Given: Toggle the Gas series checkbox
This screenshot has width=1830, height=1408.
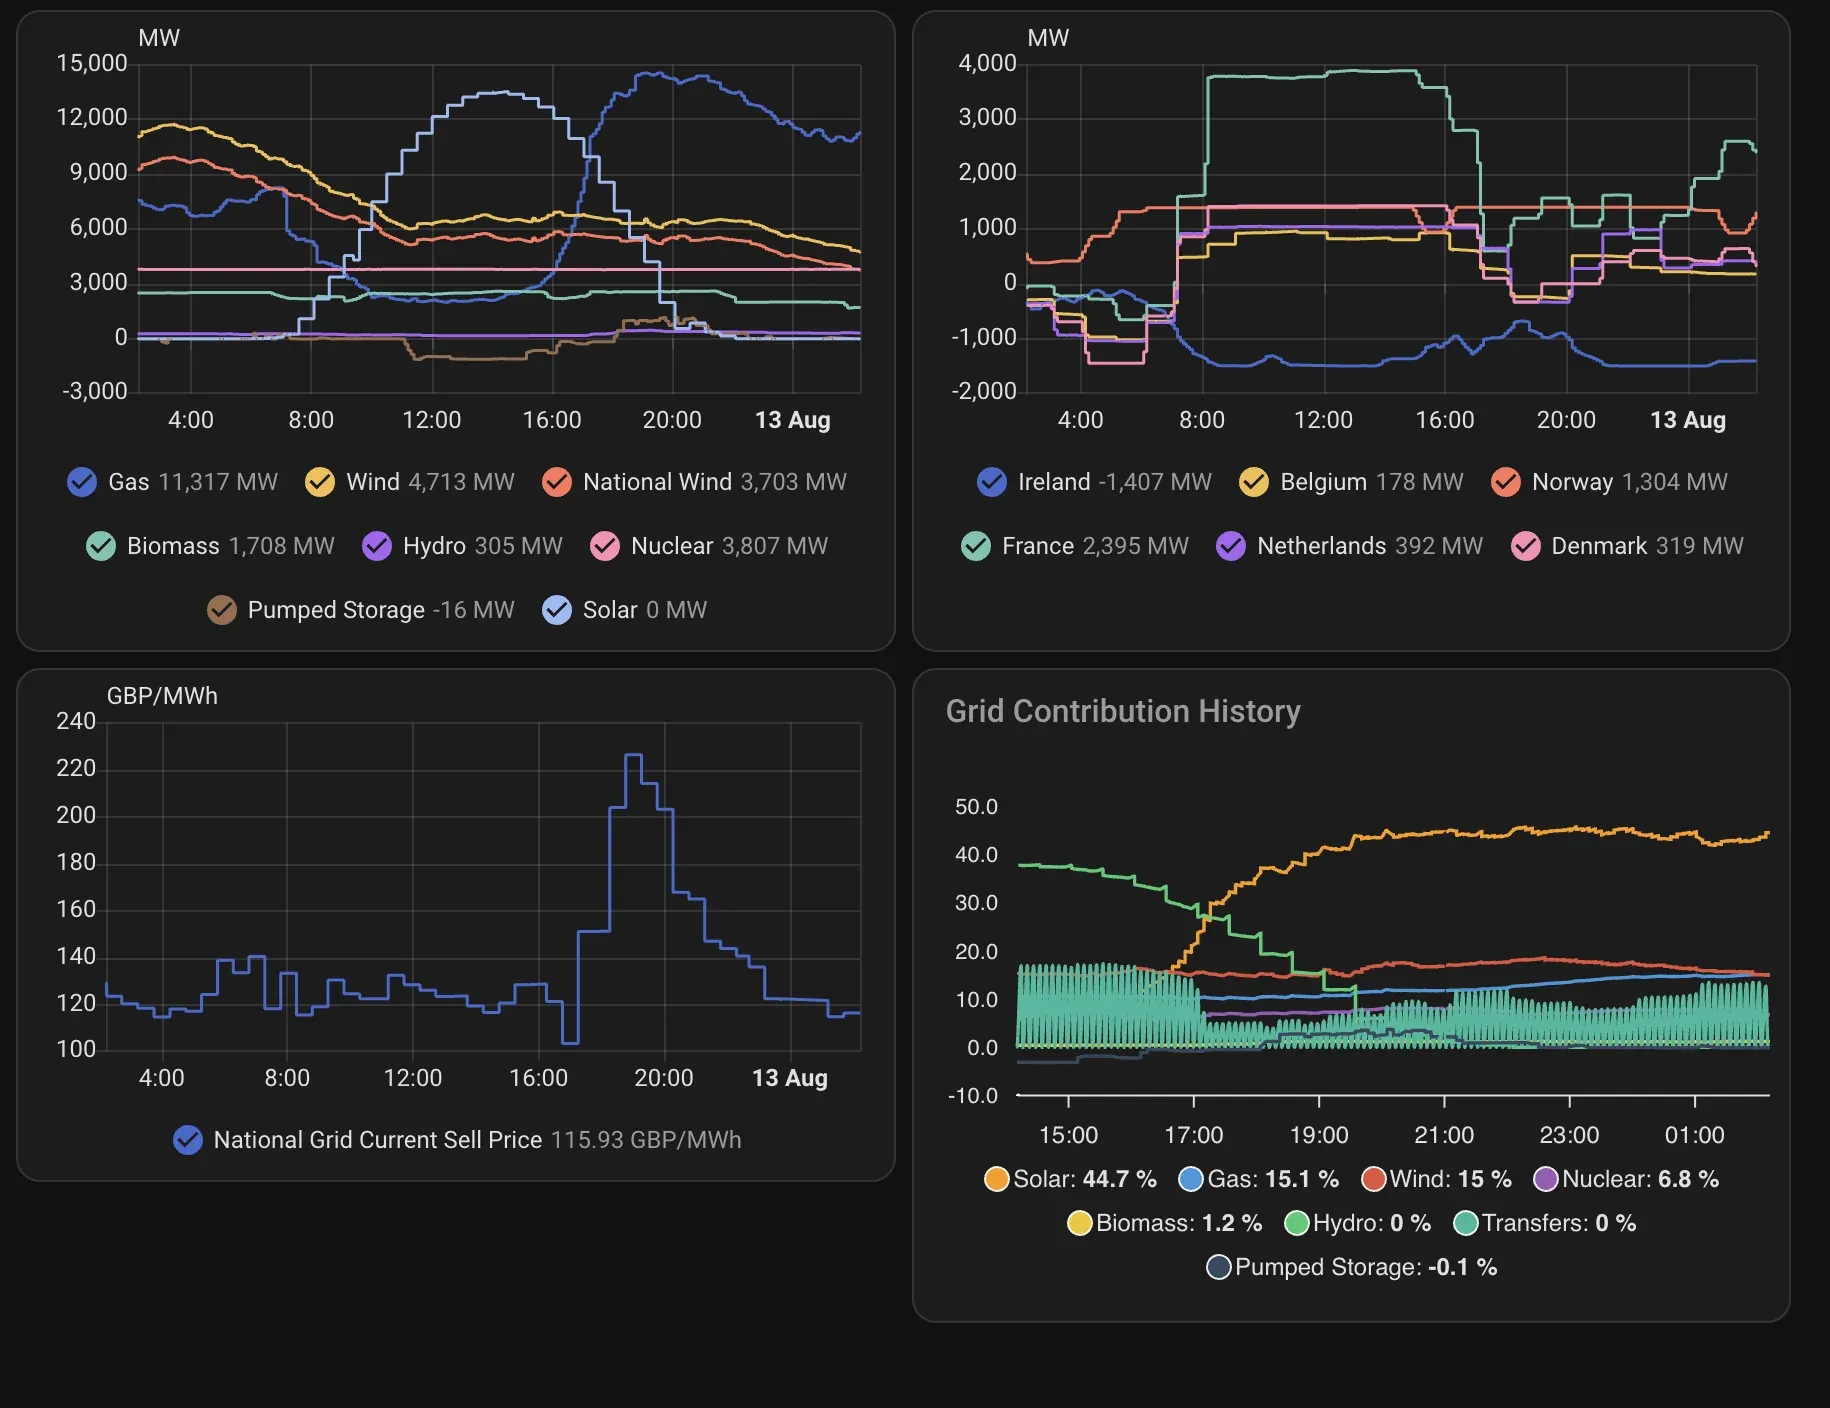Looking at the screenshot, I should click(x=82, y=482).
